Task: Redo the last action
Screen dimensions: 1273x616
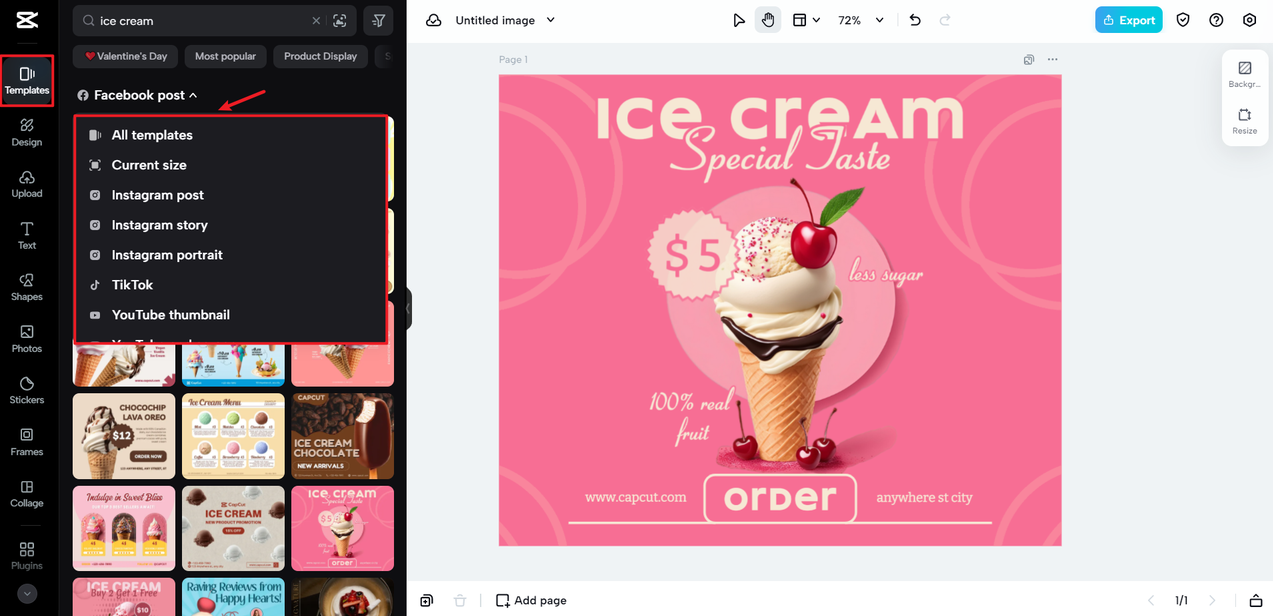Action: 945,20
